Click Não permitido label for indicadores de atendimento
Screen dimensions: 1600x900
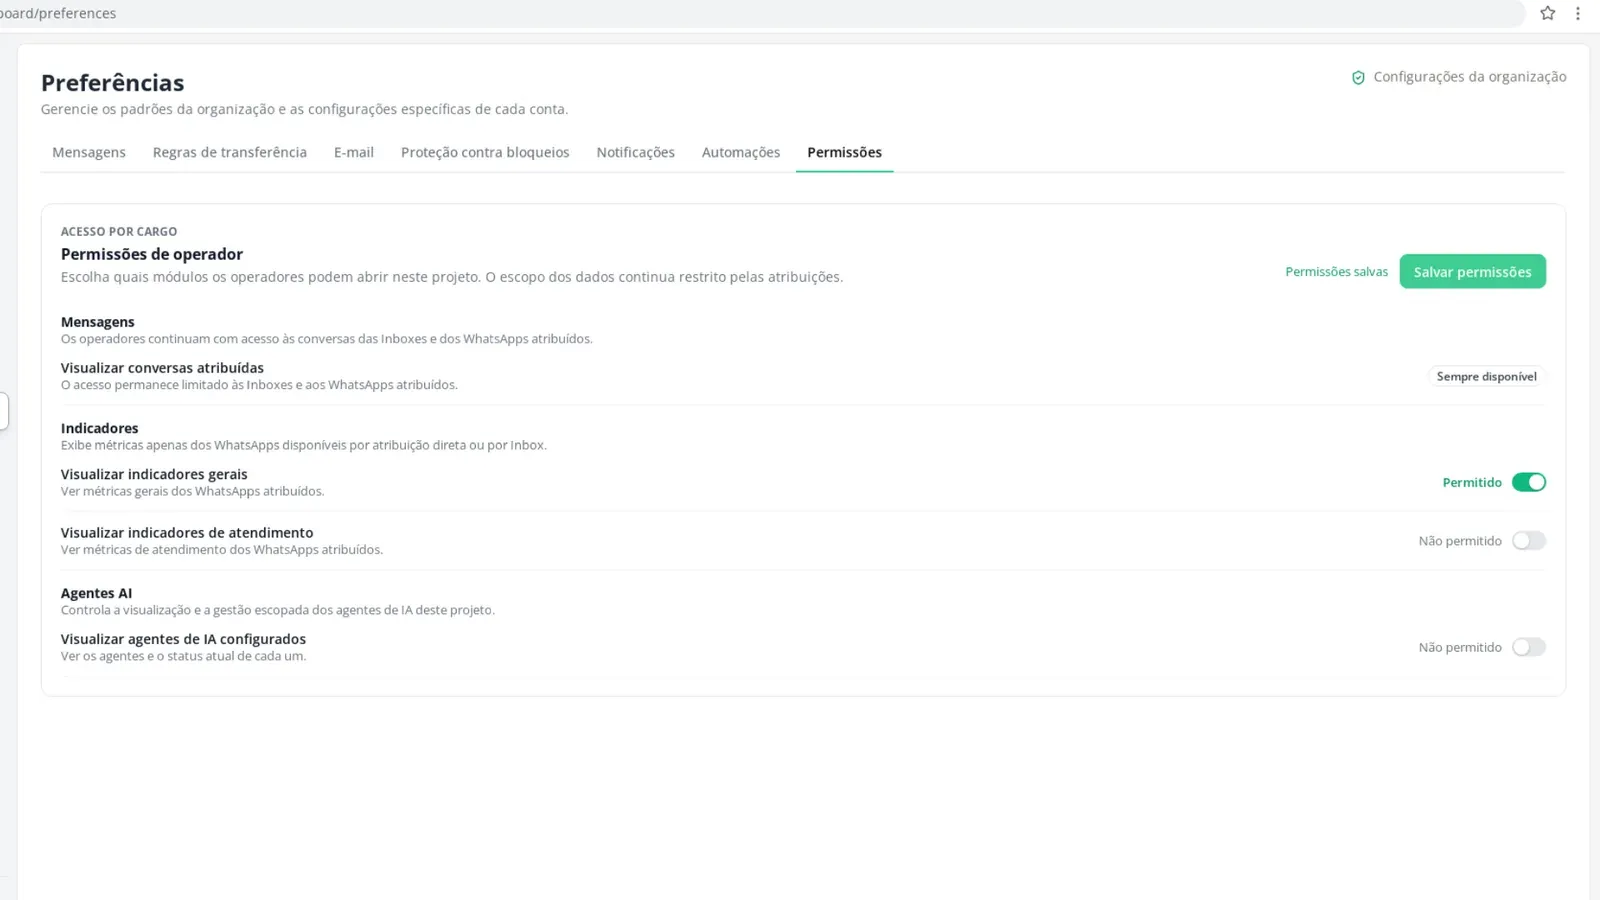click(1460, 541)
